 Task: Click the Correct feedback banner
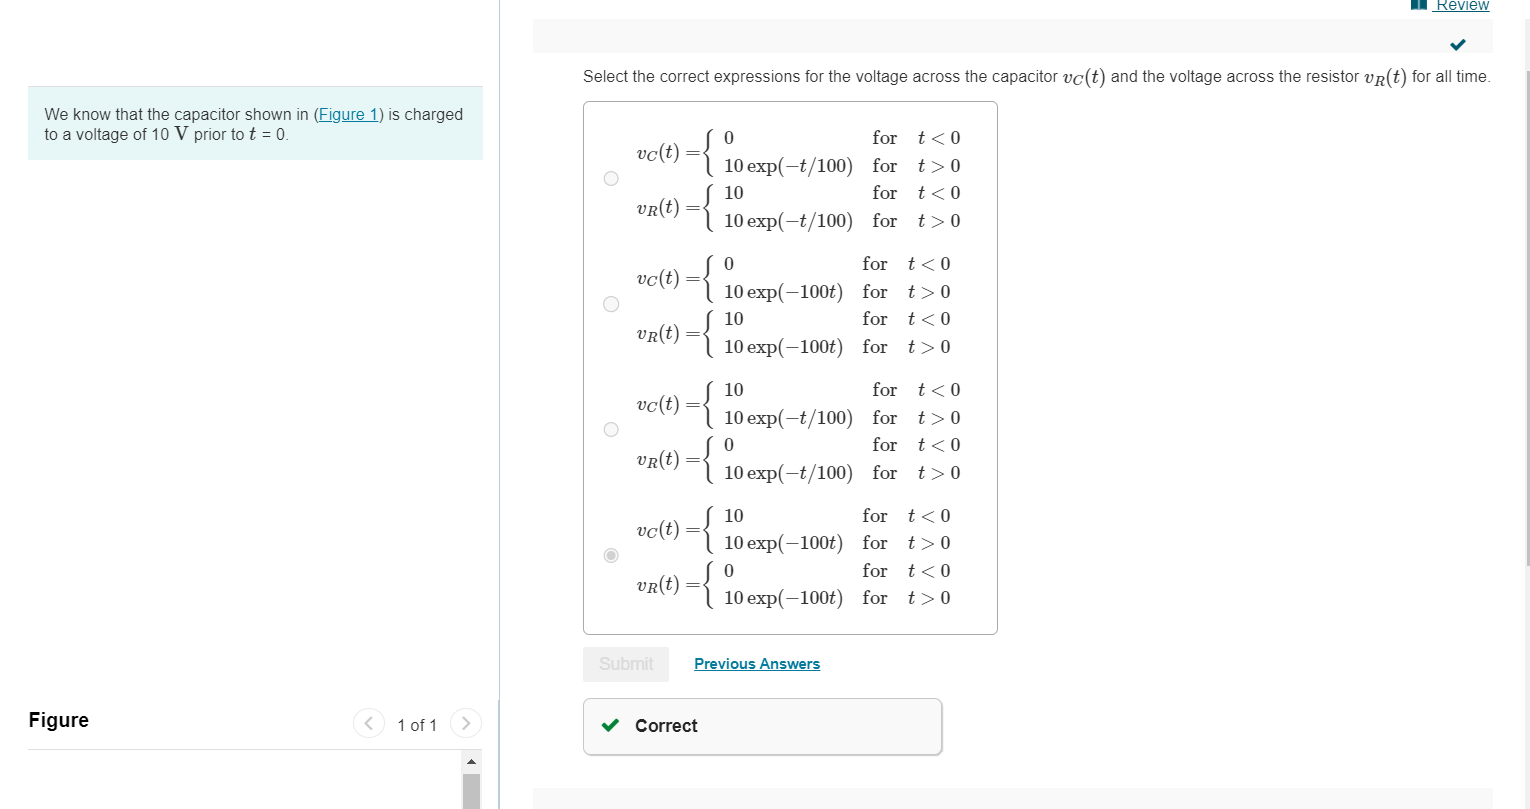[x=762, y=726]
